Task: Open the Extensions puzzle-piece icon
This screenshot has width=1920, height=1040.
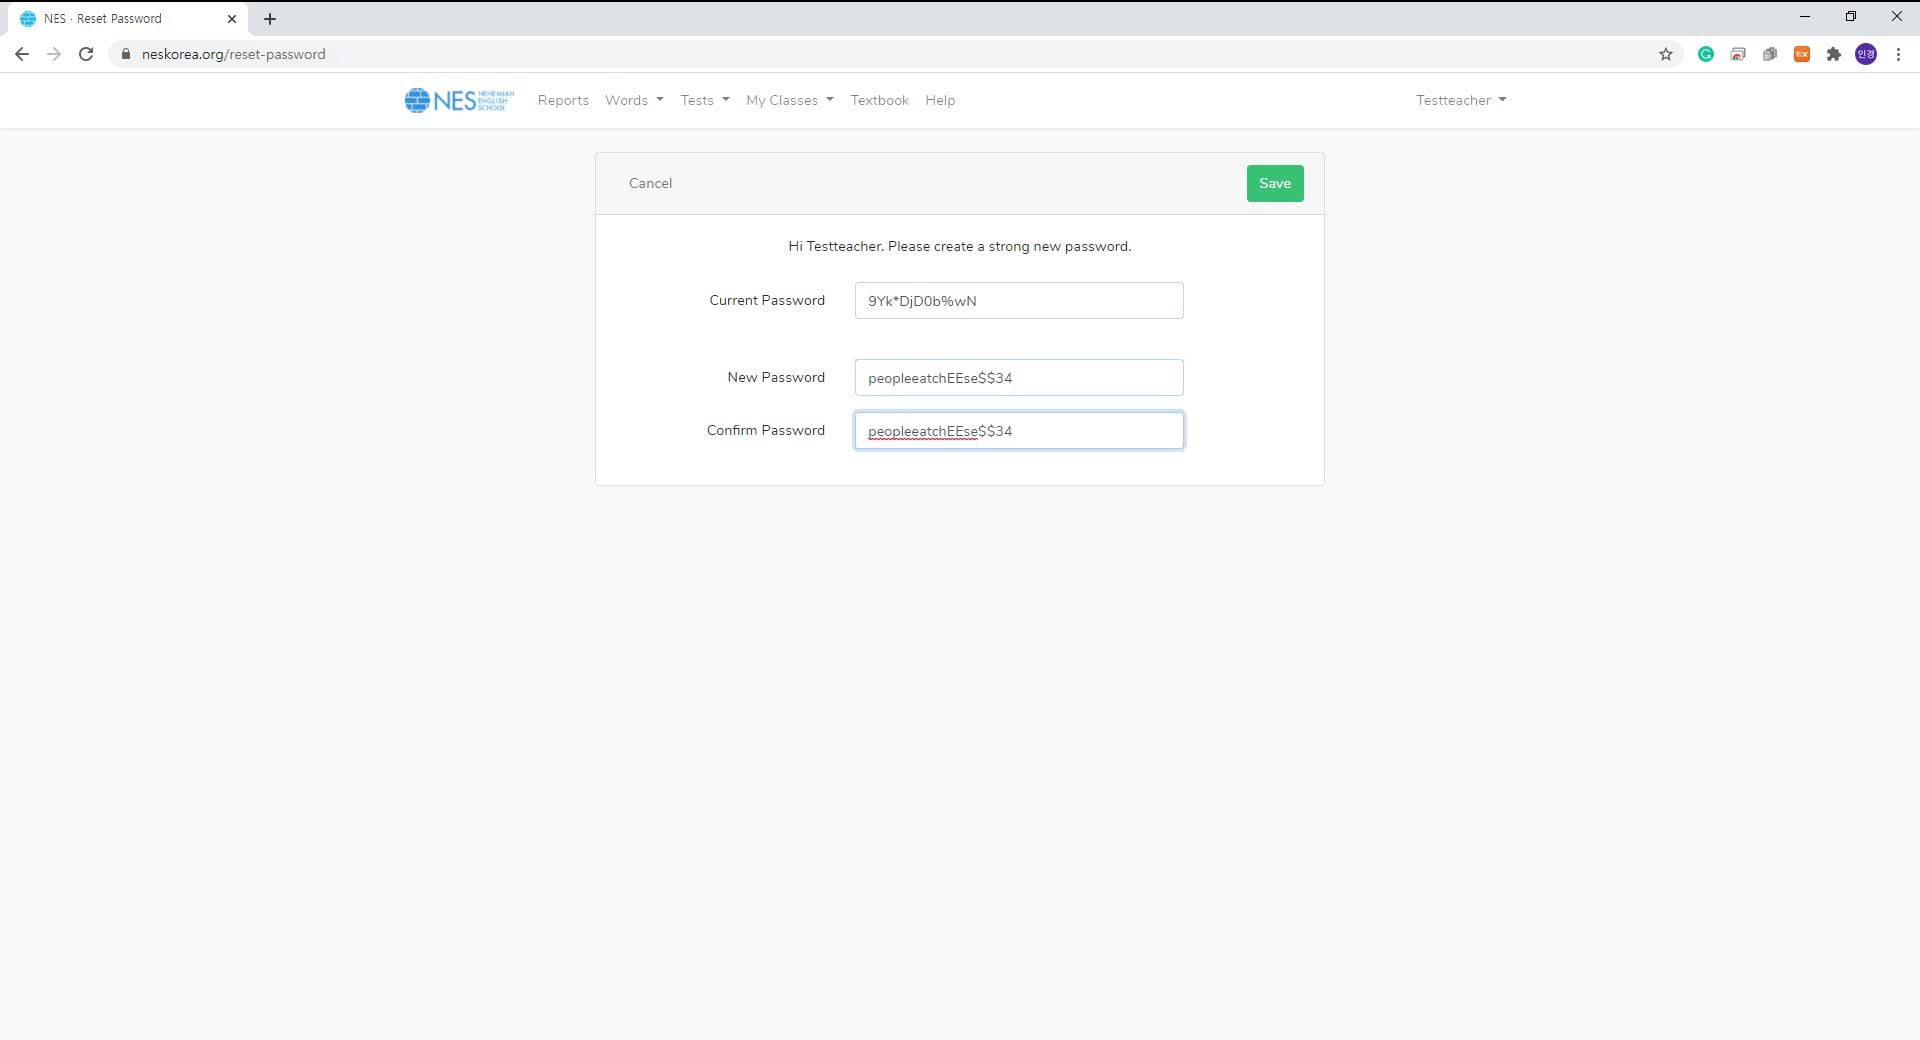Action: 1834,54
